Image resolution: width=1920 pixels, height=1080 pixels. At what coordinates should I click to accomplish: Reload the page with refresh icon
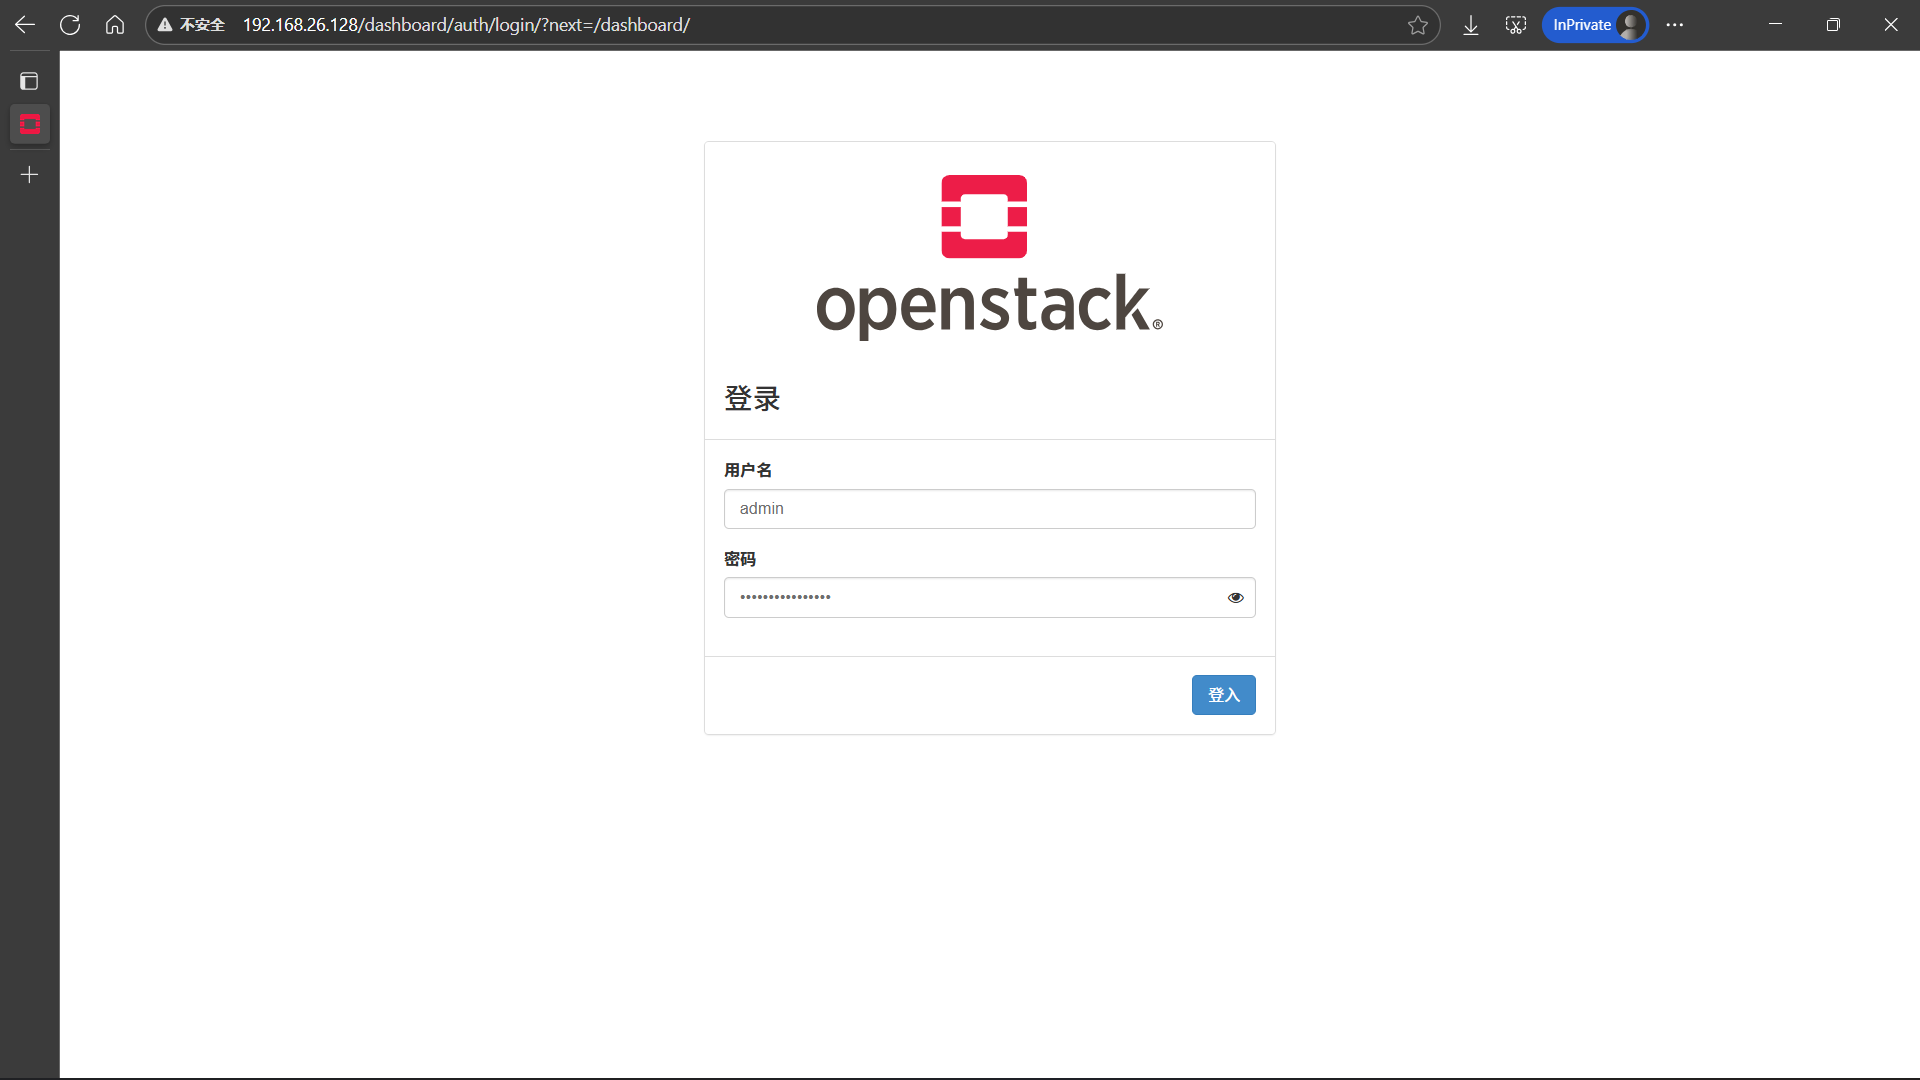click(x=70, y=25)
